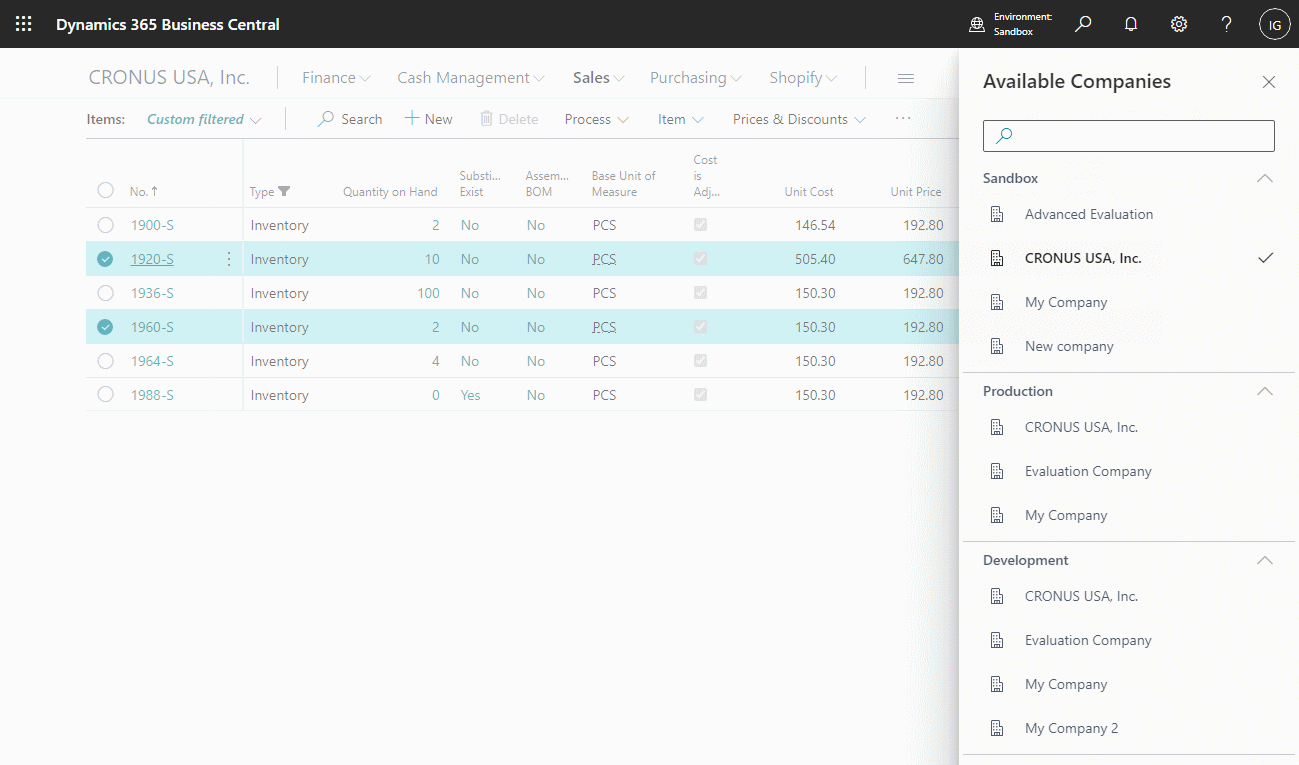
Task: Click Cost is Adjusted checkbox for 1988-S
Action: [700, 395]
